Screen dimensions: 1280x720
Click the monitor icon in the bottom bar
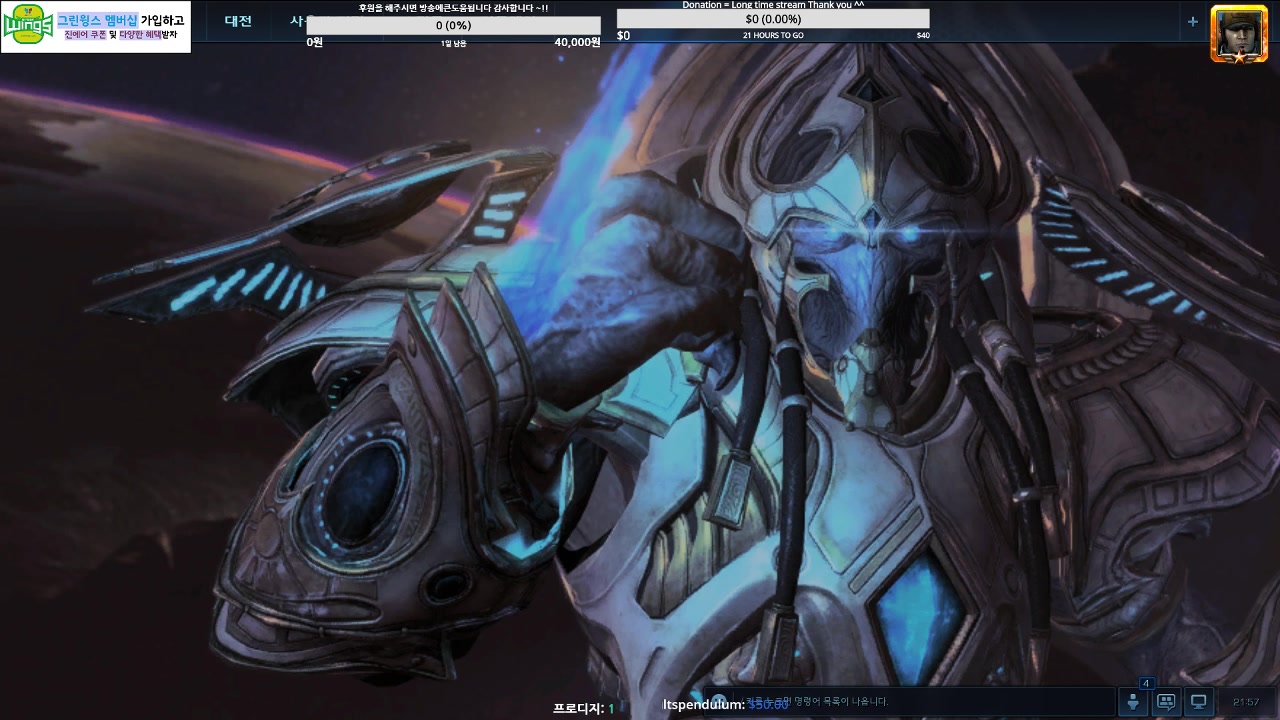click(x=1198, y=701)
